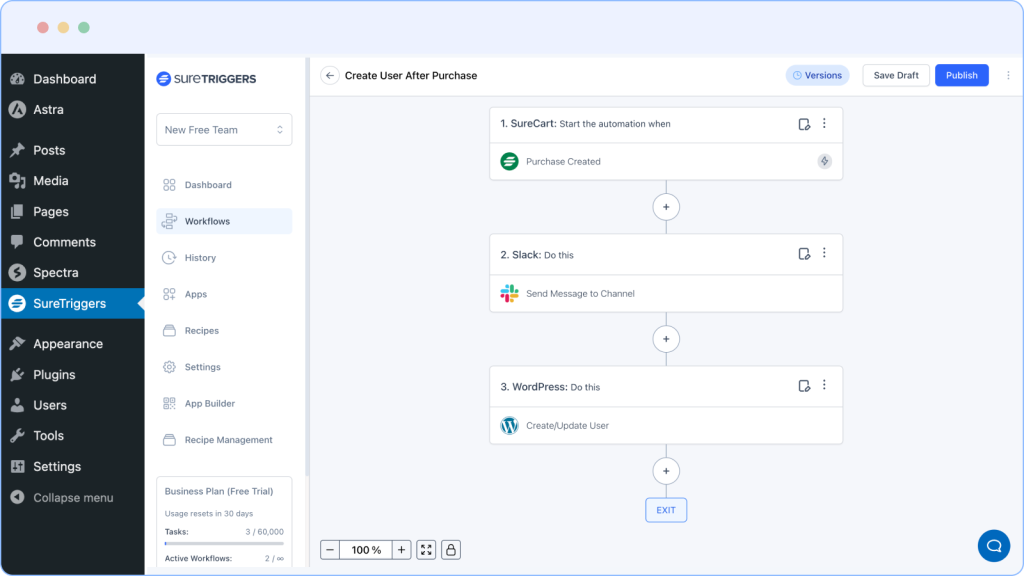Viewport: 1024px width, 576px height.
Task: Click the fit-to-screen icon near zoom controls
Action: point(425,549)
